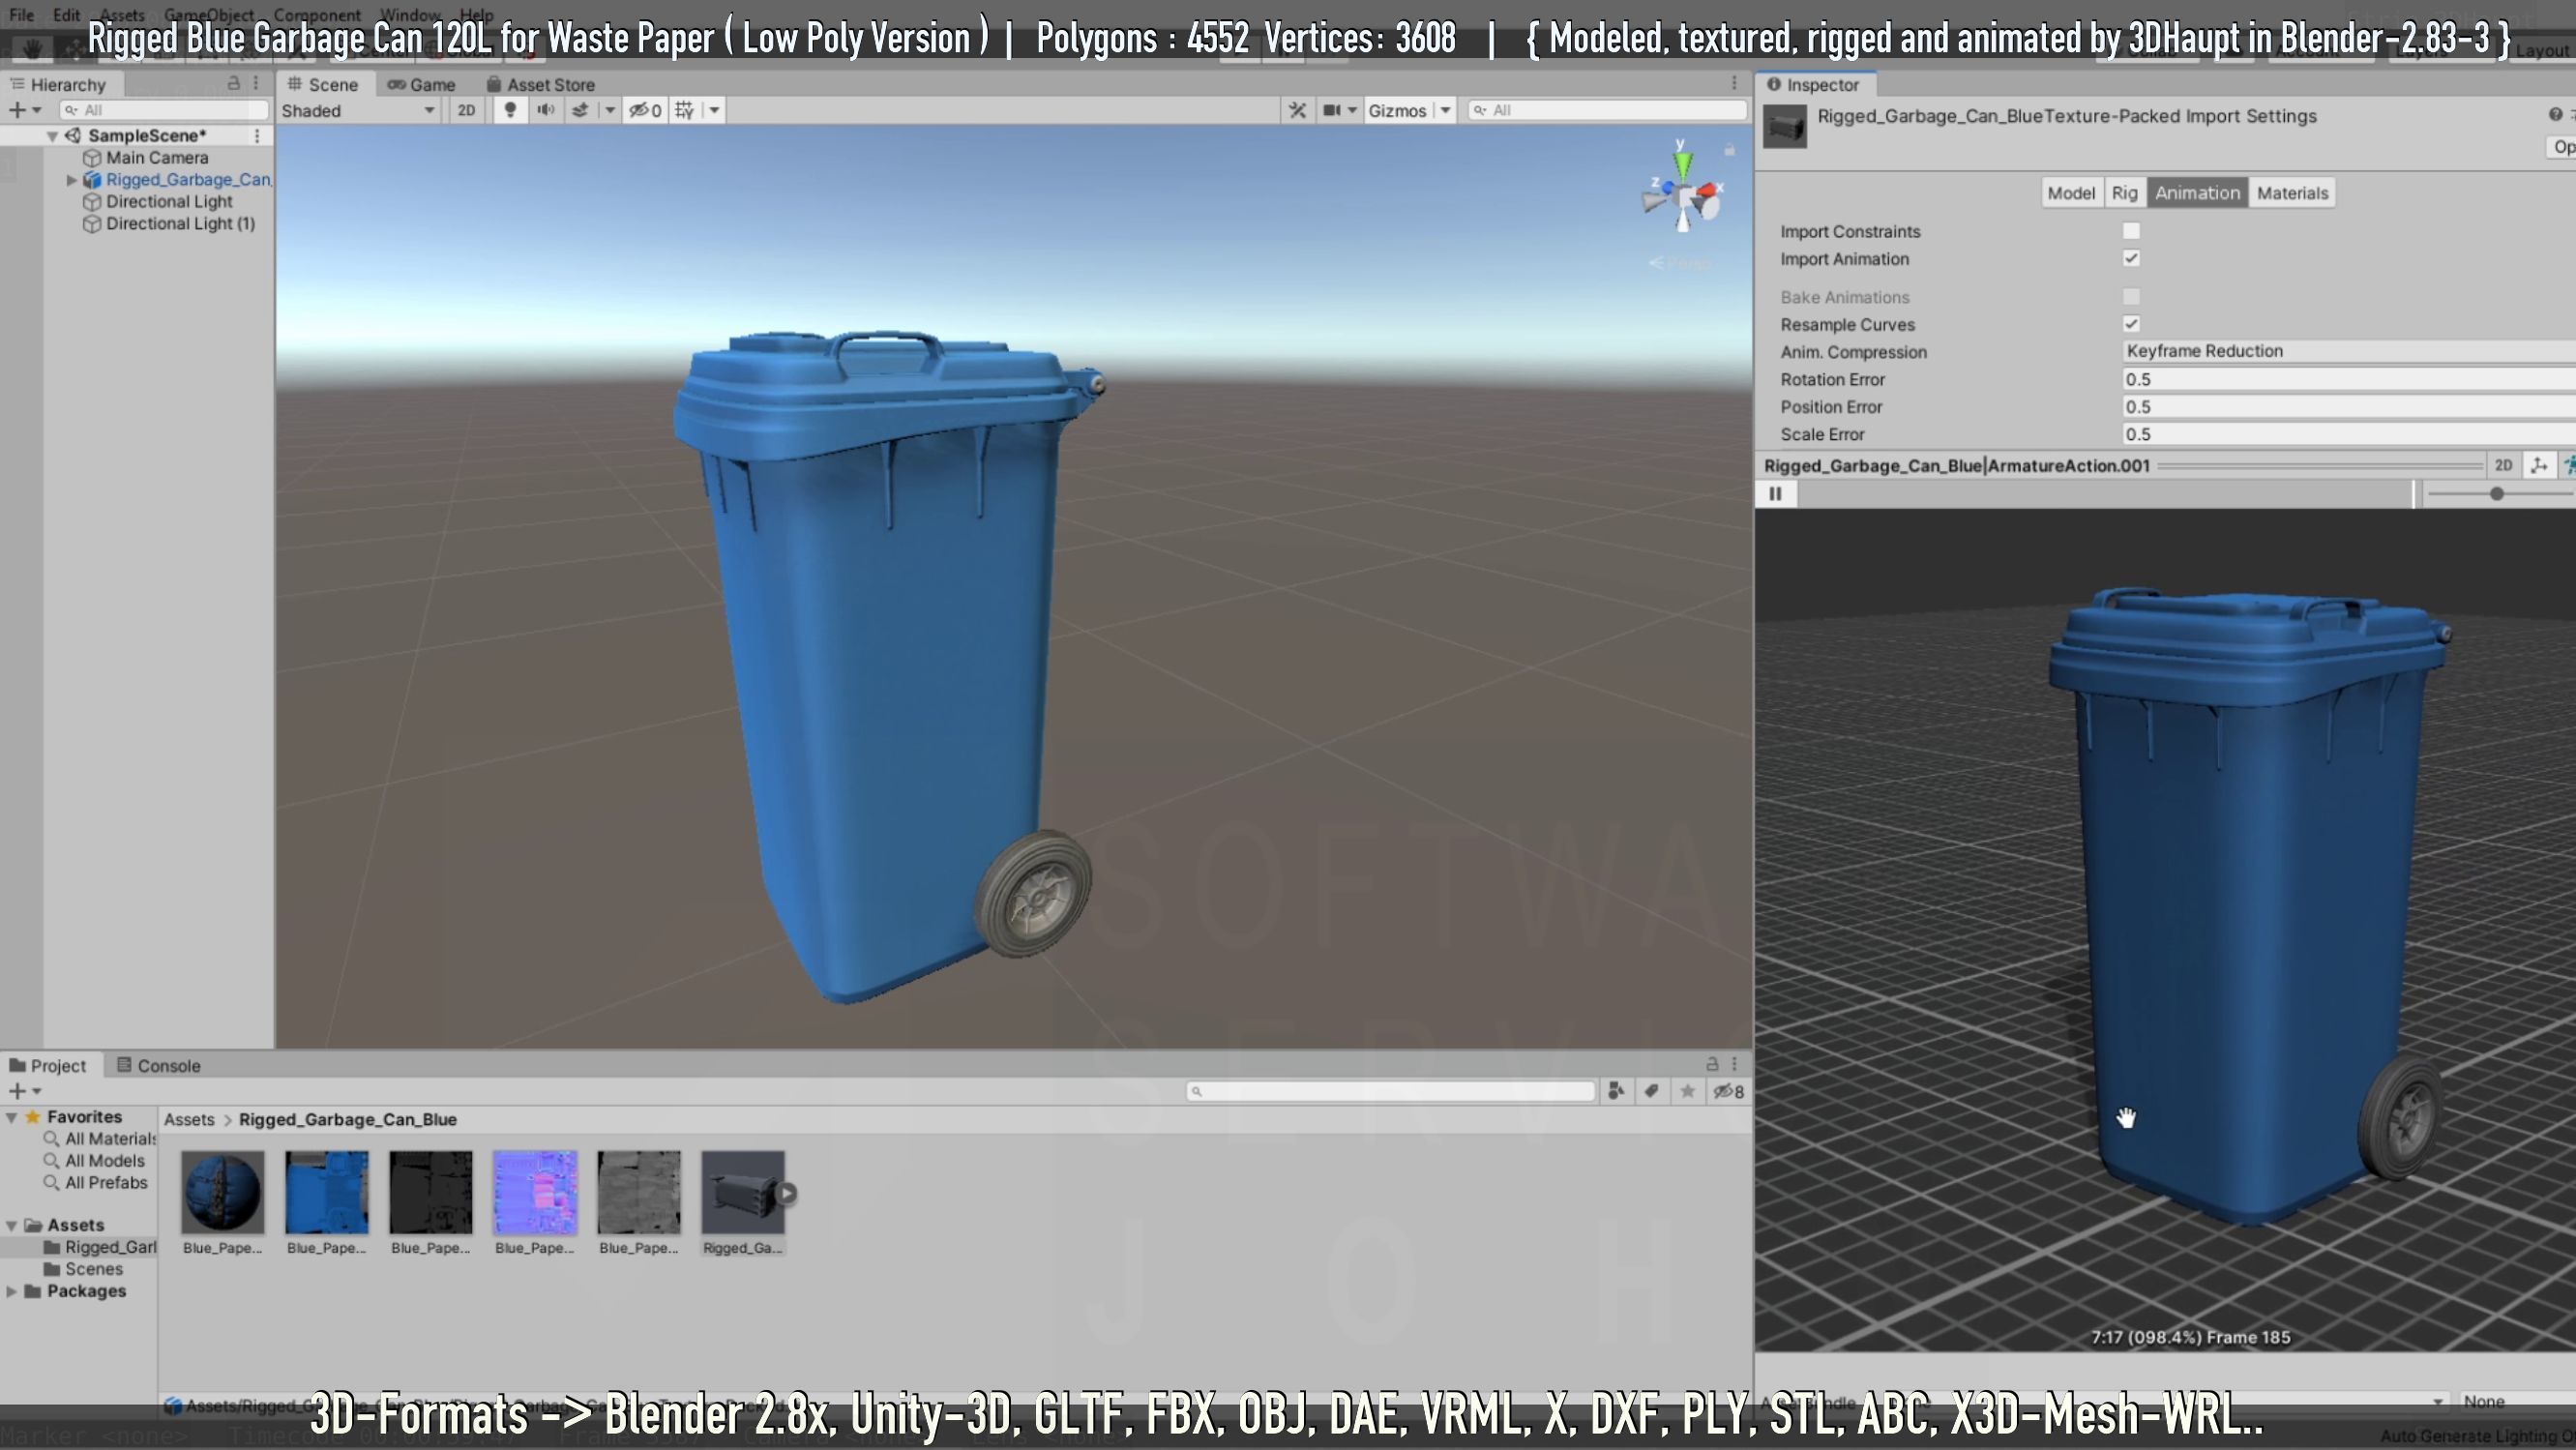Toggle 2D button in animation preview bar

2503,465
